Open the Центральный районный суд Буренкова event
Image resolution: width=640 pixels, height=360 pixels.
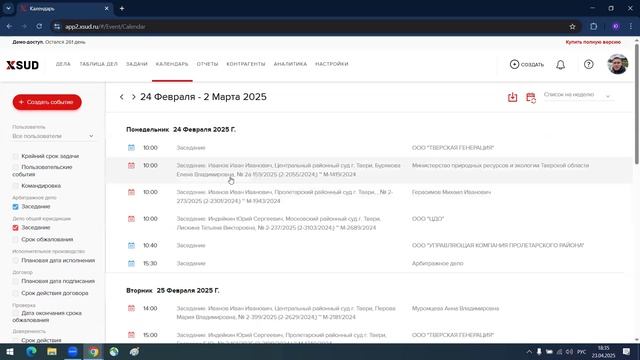click(289, 170)
